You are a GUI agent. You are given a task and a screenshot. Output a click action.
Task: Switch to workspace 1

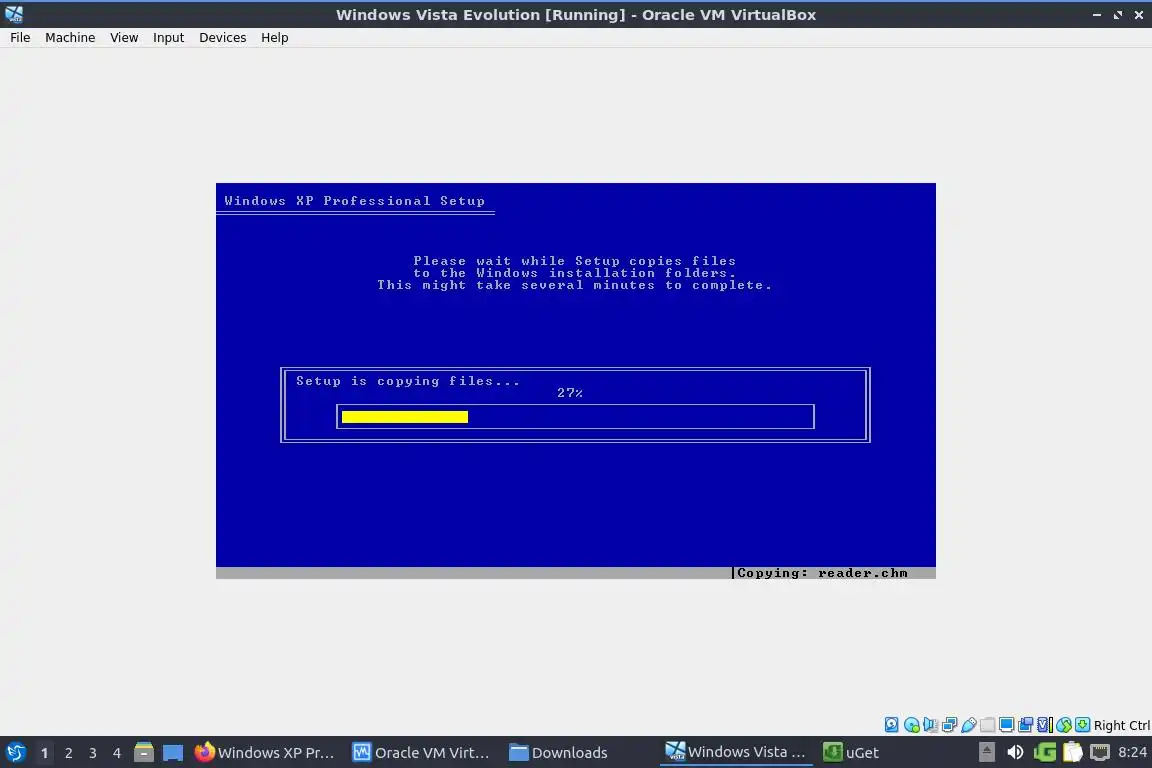(44, 753)
